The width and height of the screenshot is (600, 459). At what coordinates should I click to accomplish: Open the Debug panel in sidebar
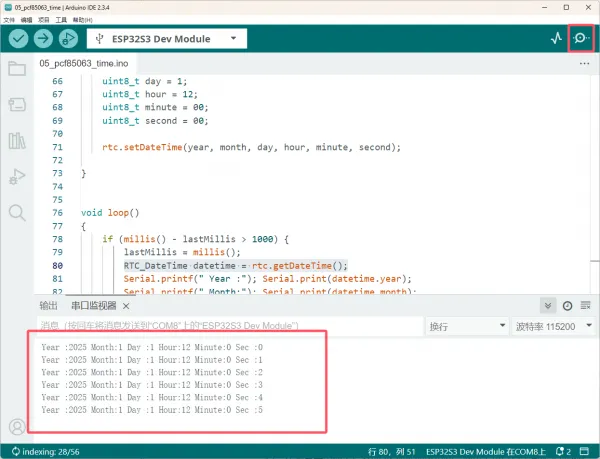(x=17, y=177)
